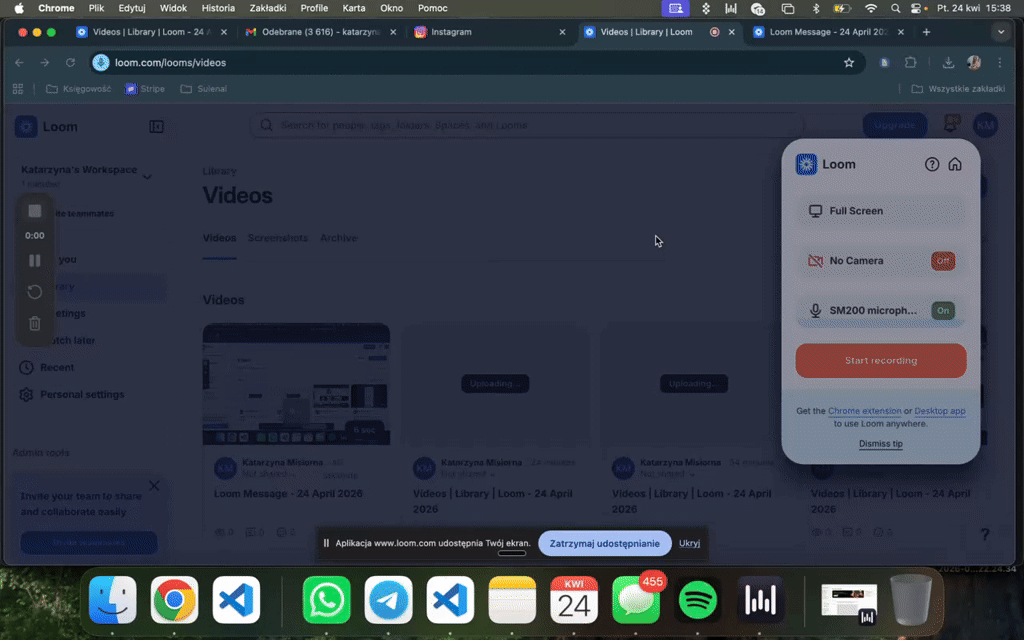Open the Chrome extension link
The width and height of the screenshot is (1024, 640).
pos(864,411)
